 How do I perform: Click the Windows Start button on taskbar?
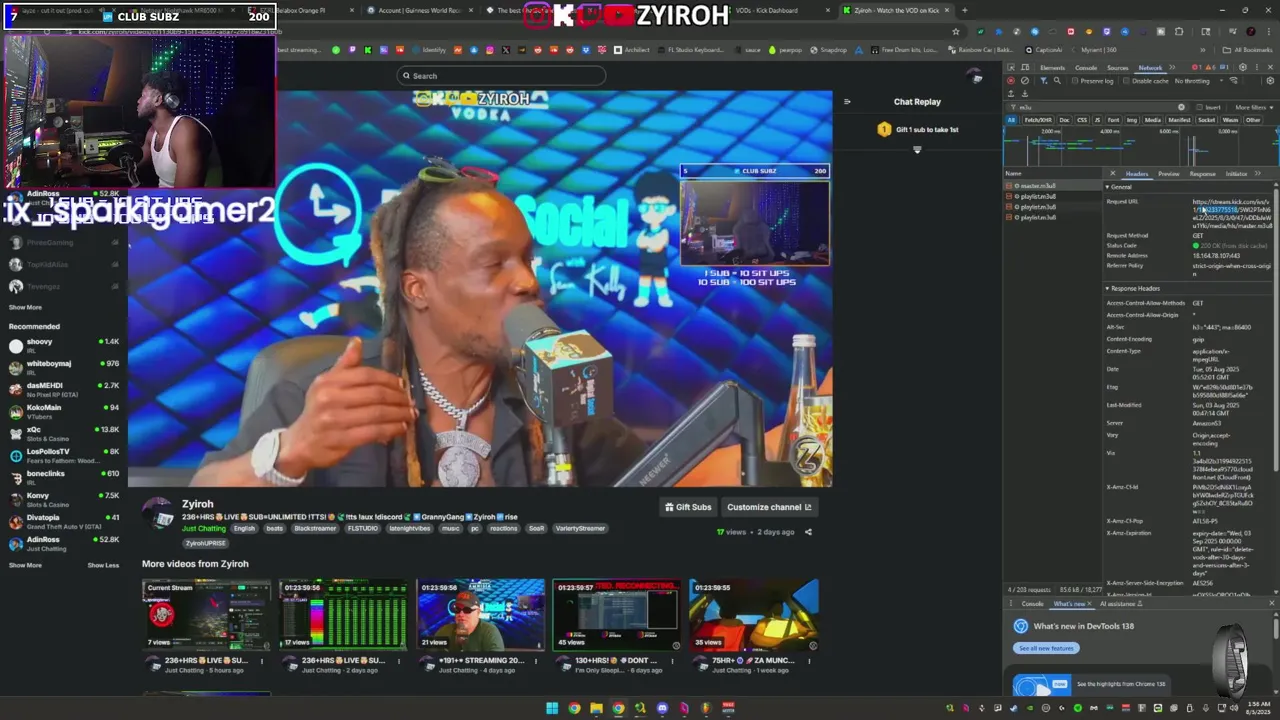click(x=552, y=708)
